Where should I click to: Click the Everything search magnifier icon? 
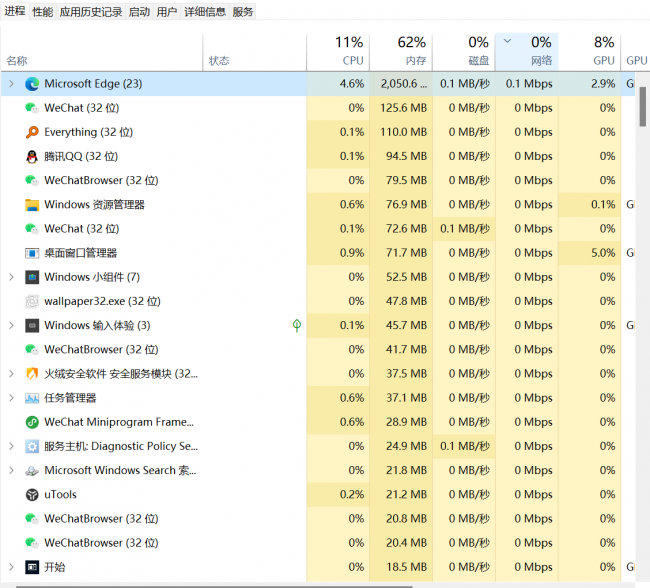[32, 132]
